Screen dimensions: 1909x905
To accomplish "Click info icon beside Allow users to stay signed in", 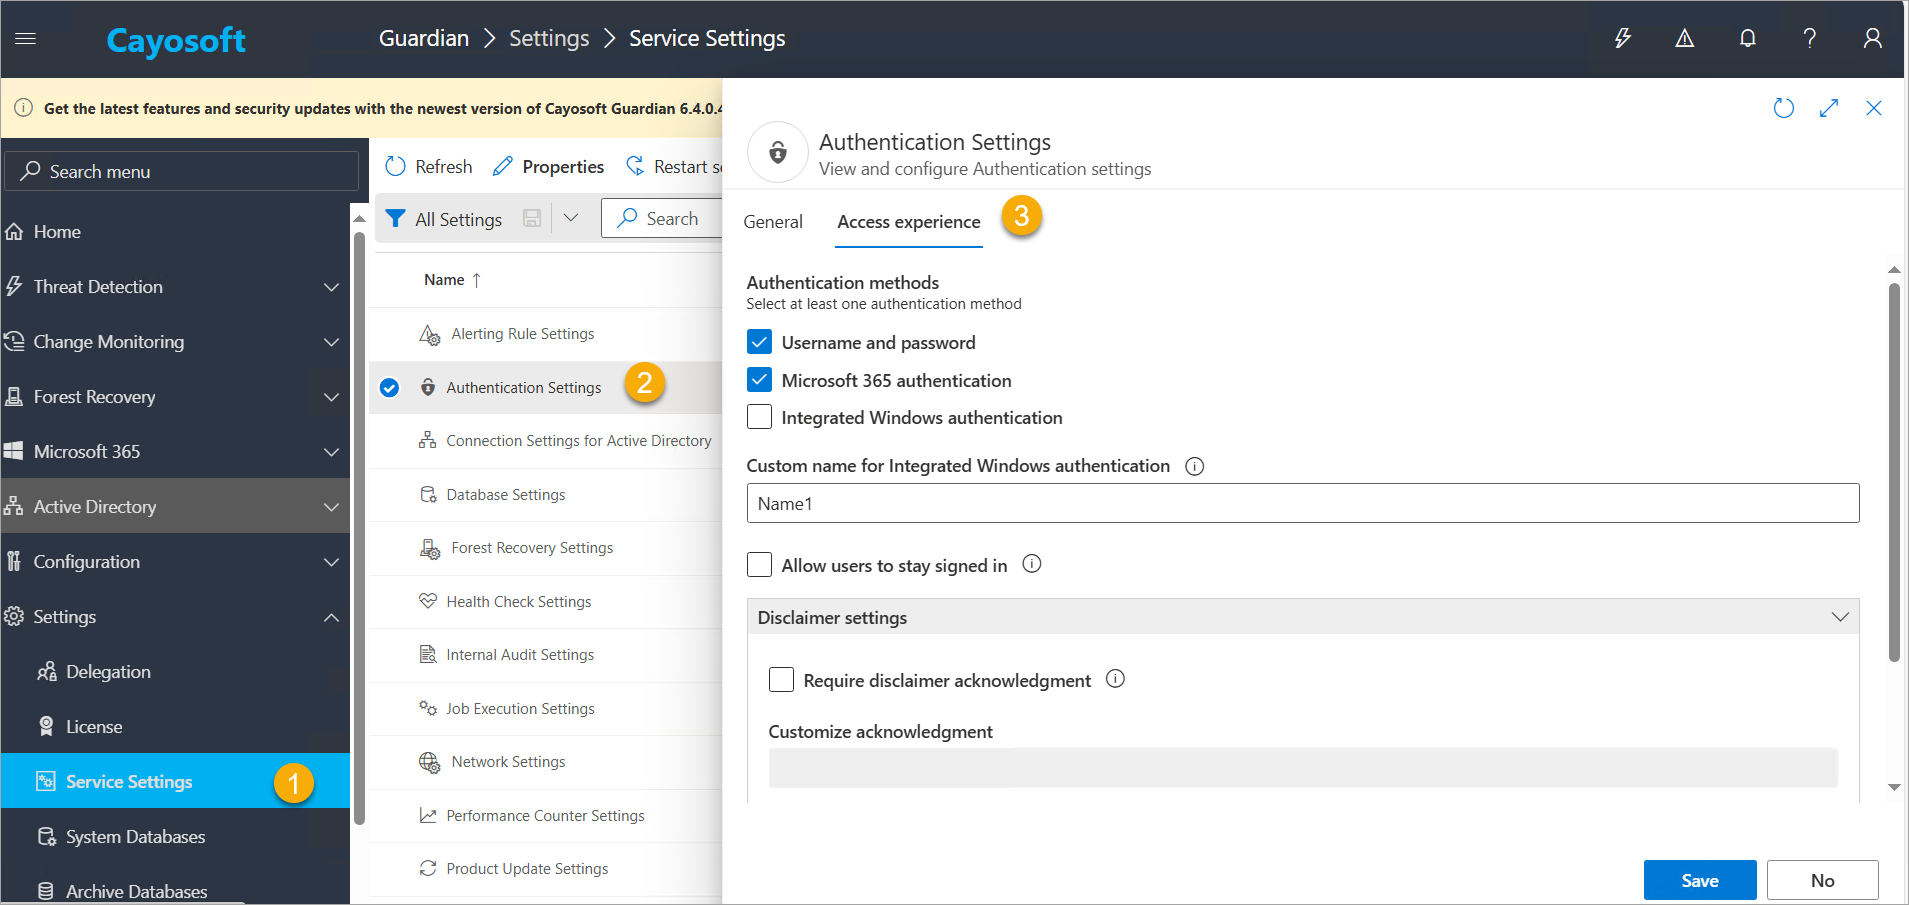I will click(x=1032, y=564).
